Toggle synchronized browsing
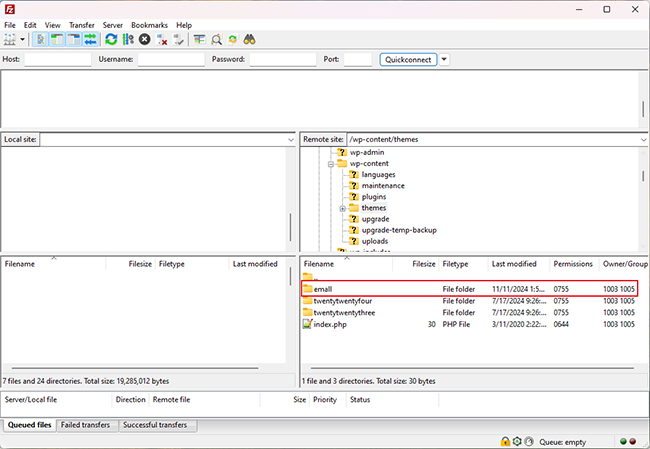This screenshot has height=449, width=650. [233, 39]
